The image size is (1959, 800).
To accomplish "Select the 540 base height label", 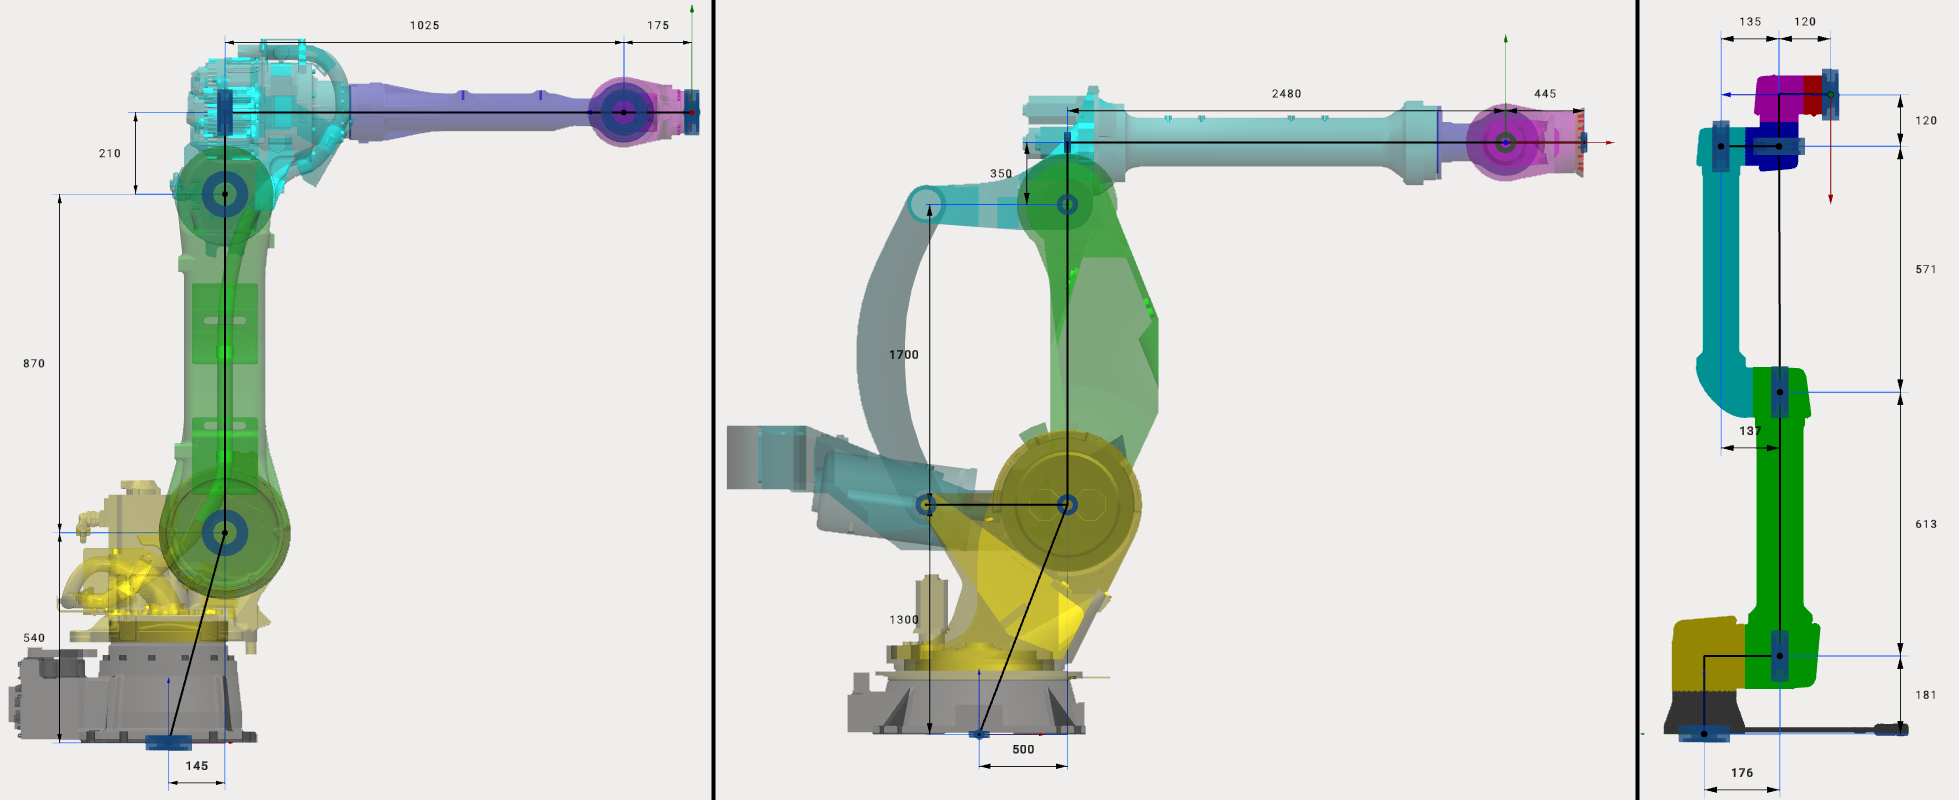I will pos(34,637).
